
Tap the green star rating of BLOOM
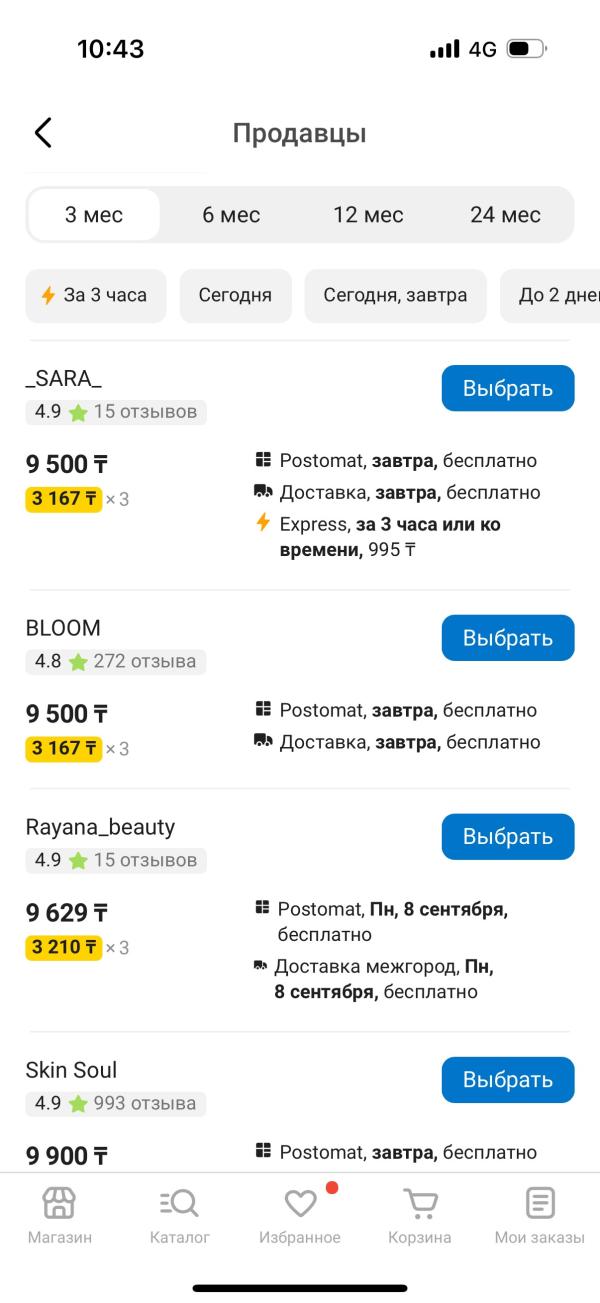point(78,661)
